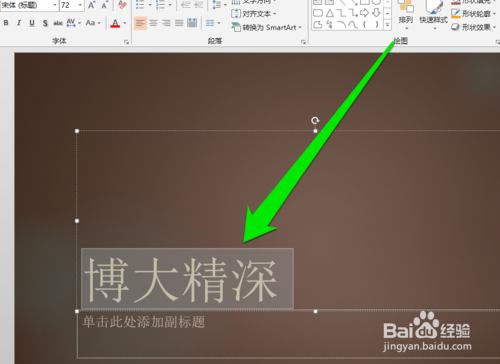
Task: Open line spacing options
Action: point(220,5)
